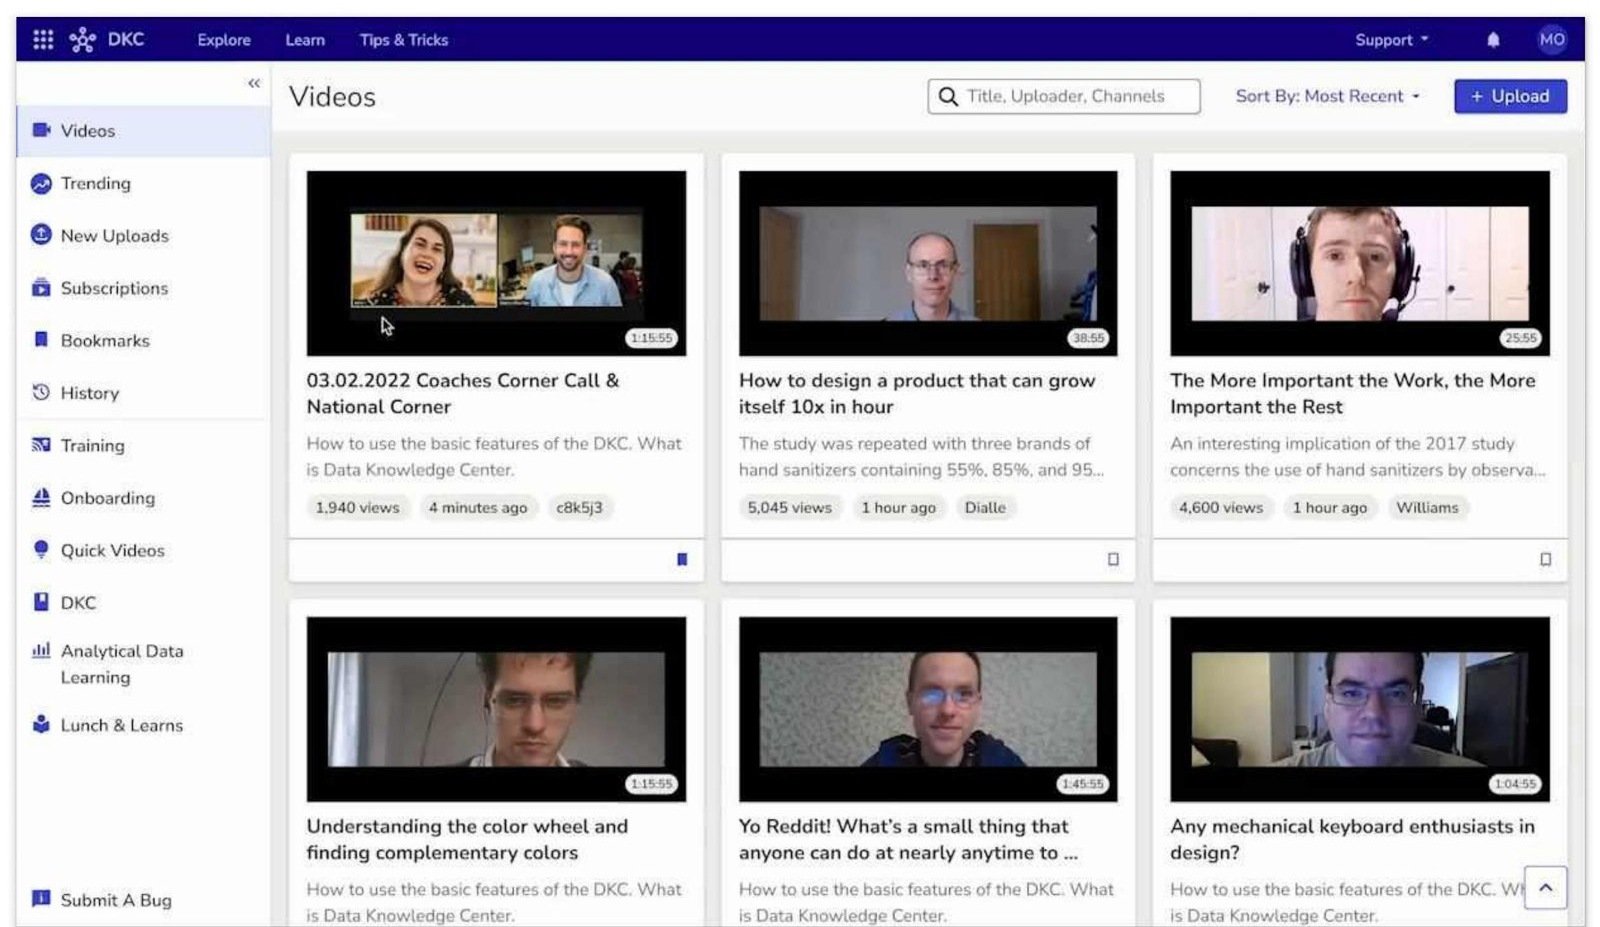Open the Explore menu
Viewport: 1600px width, 927px height.
coord(224,40)
